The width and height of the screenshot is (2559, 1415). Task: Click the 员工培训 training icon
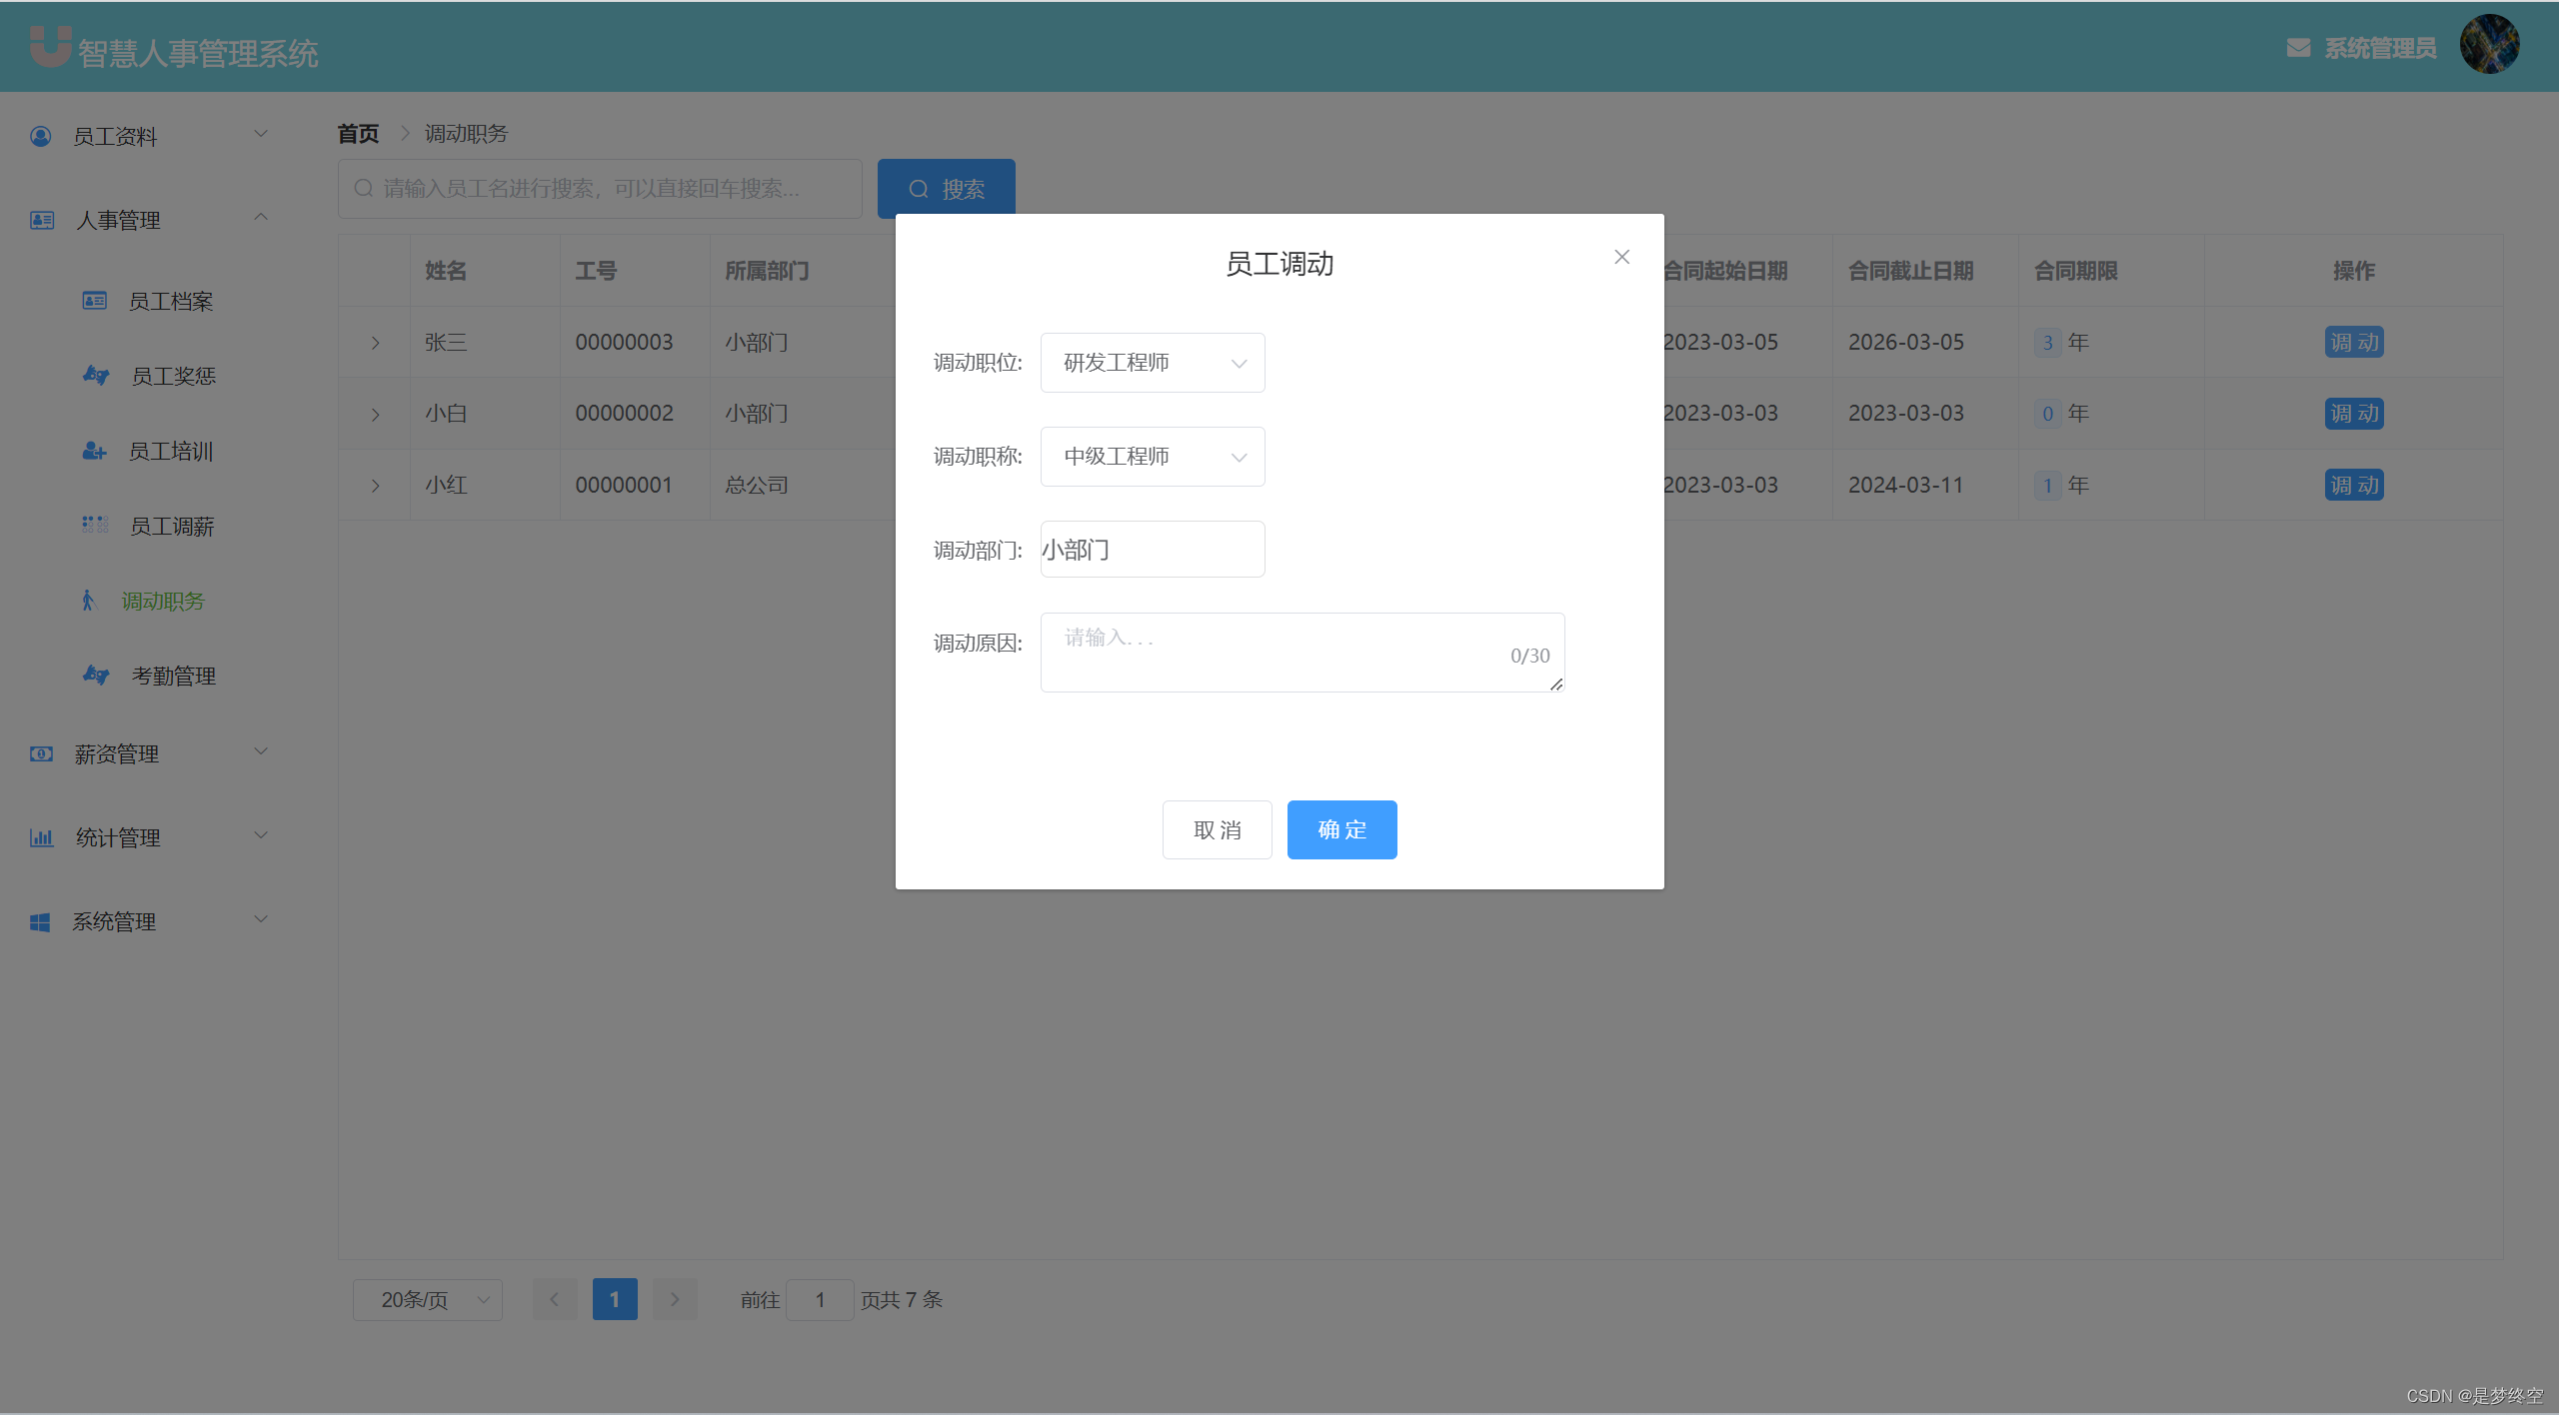point(94,450)
